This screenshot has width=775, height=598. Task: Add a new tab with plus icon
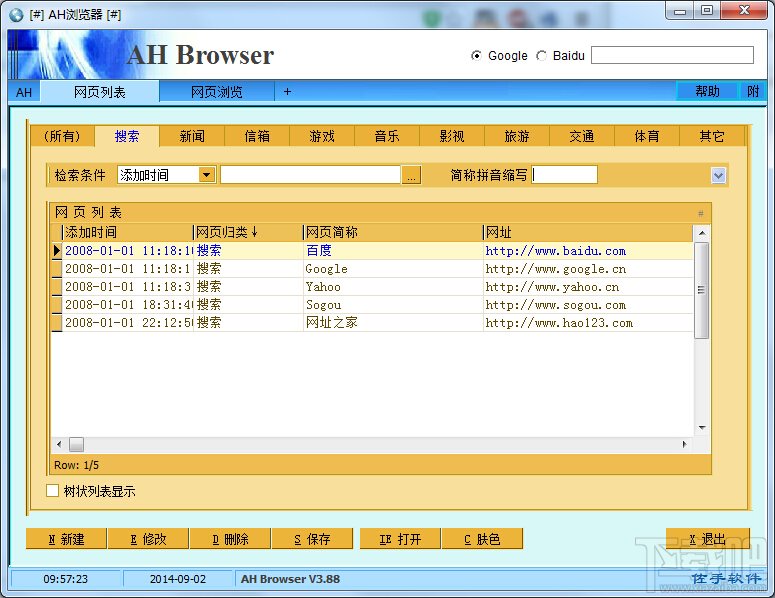pos(287,92)
